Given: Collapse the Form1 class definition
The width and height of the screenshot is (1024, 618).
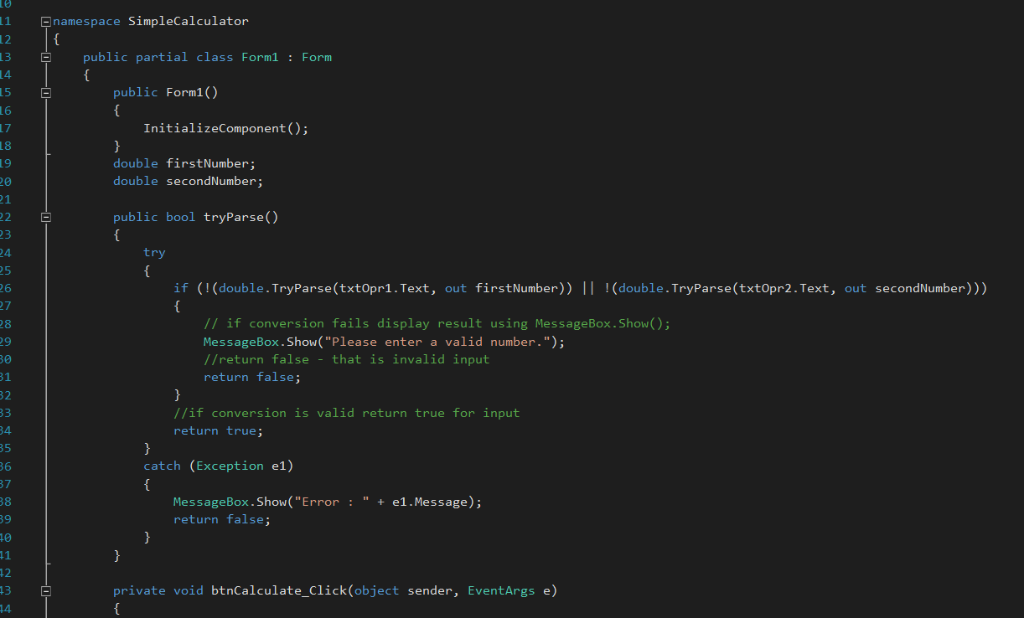Looking at the screenshot, I should point(44,56).
